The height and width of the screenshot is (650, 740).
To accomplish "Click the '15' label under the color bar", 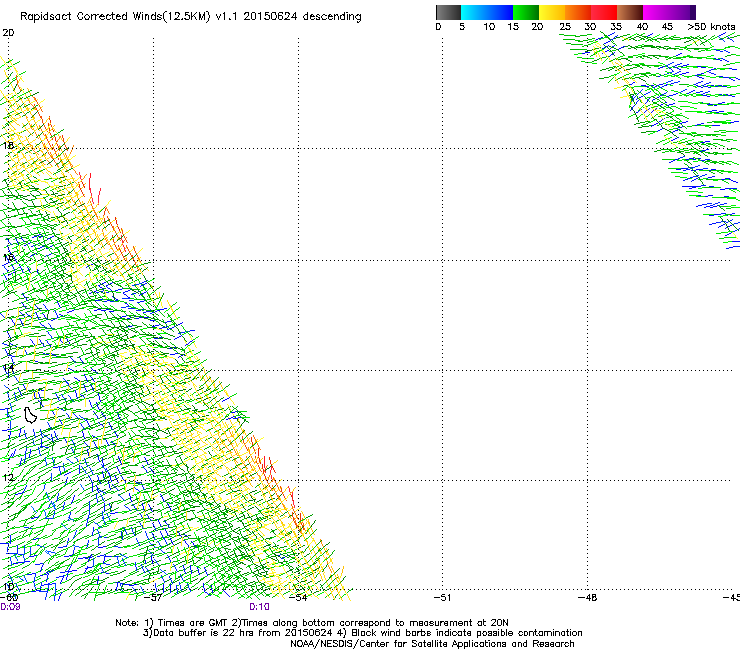I will pyautogui.click(x=513, y=27).
